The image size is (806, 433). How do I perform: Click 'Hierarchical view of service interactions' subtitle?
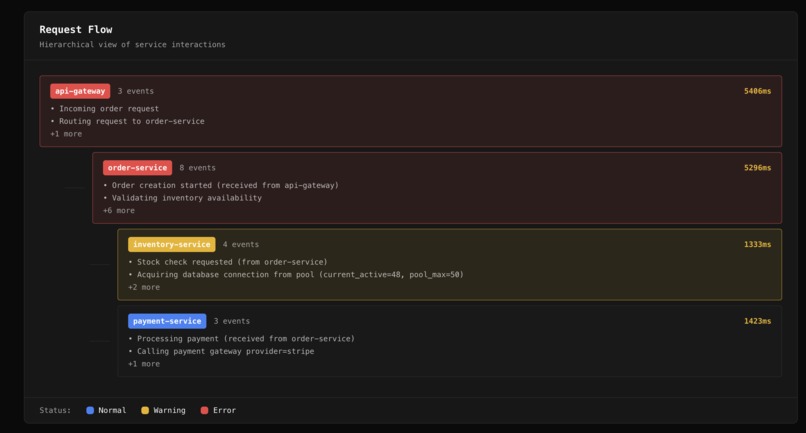pyautogui.click(x=132, y=45)
